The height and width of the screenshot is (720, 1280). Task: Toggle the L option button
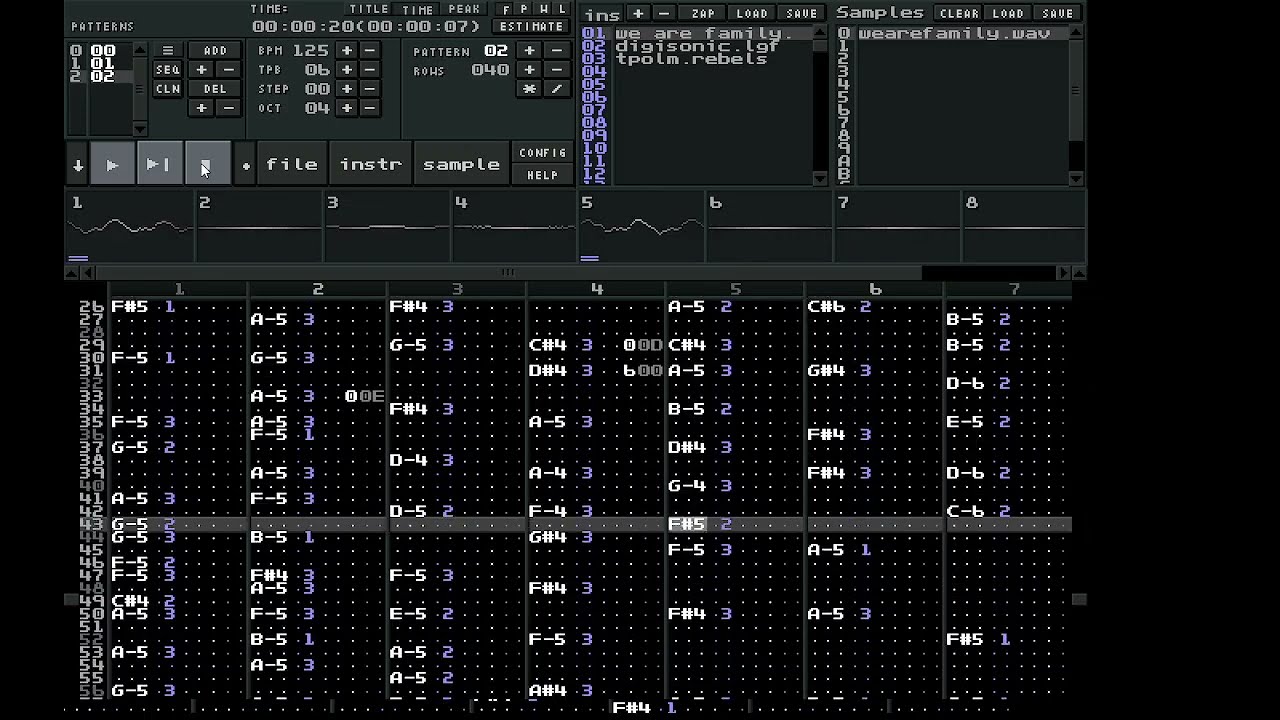562,9
